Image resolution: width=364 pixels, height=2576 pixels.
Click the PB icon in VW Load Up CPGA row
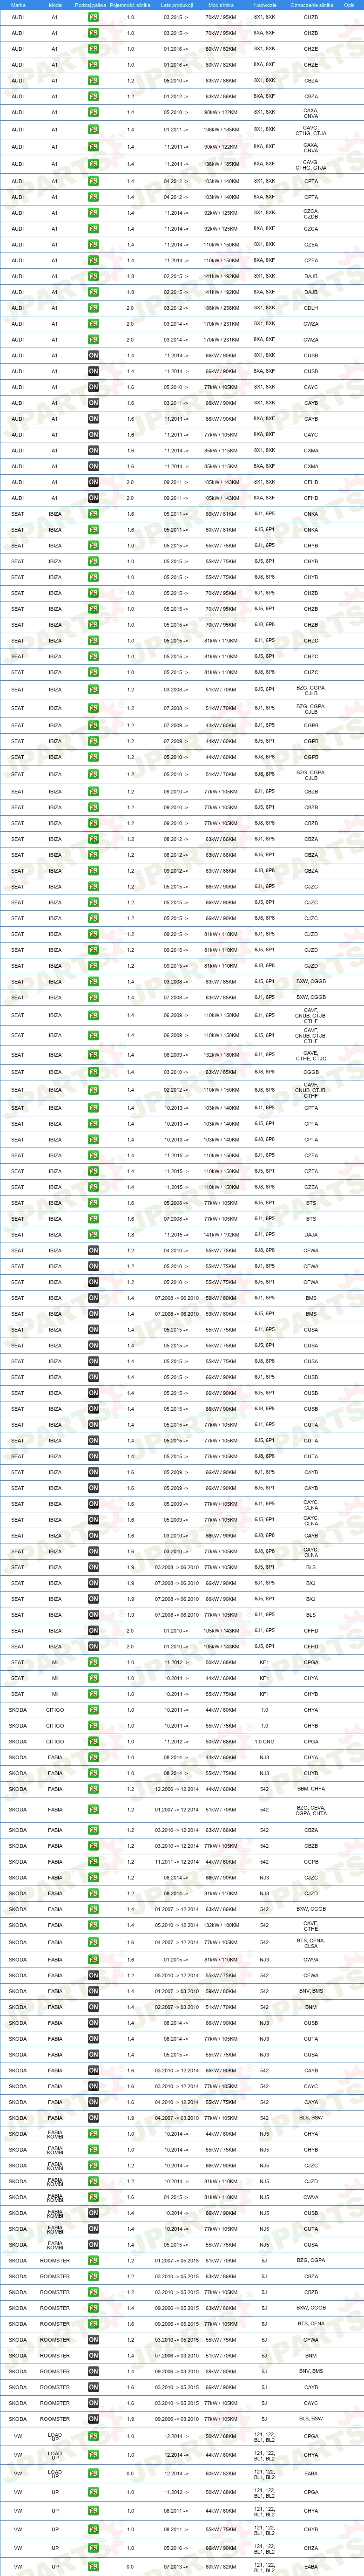[93, 2437]
